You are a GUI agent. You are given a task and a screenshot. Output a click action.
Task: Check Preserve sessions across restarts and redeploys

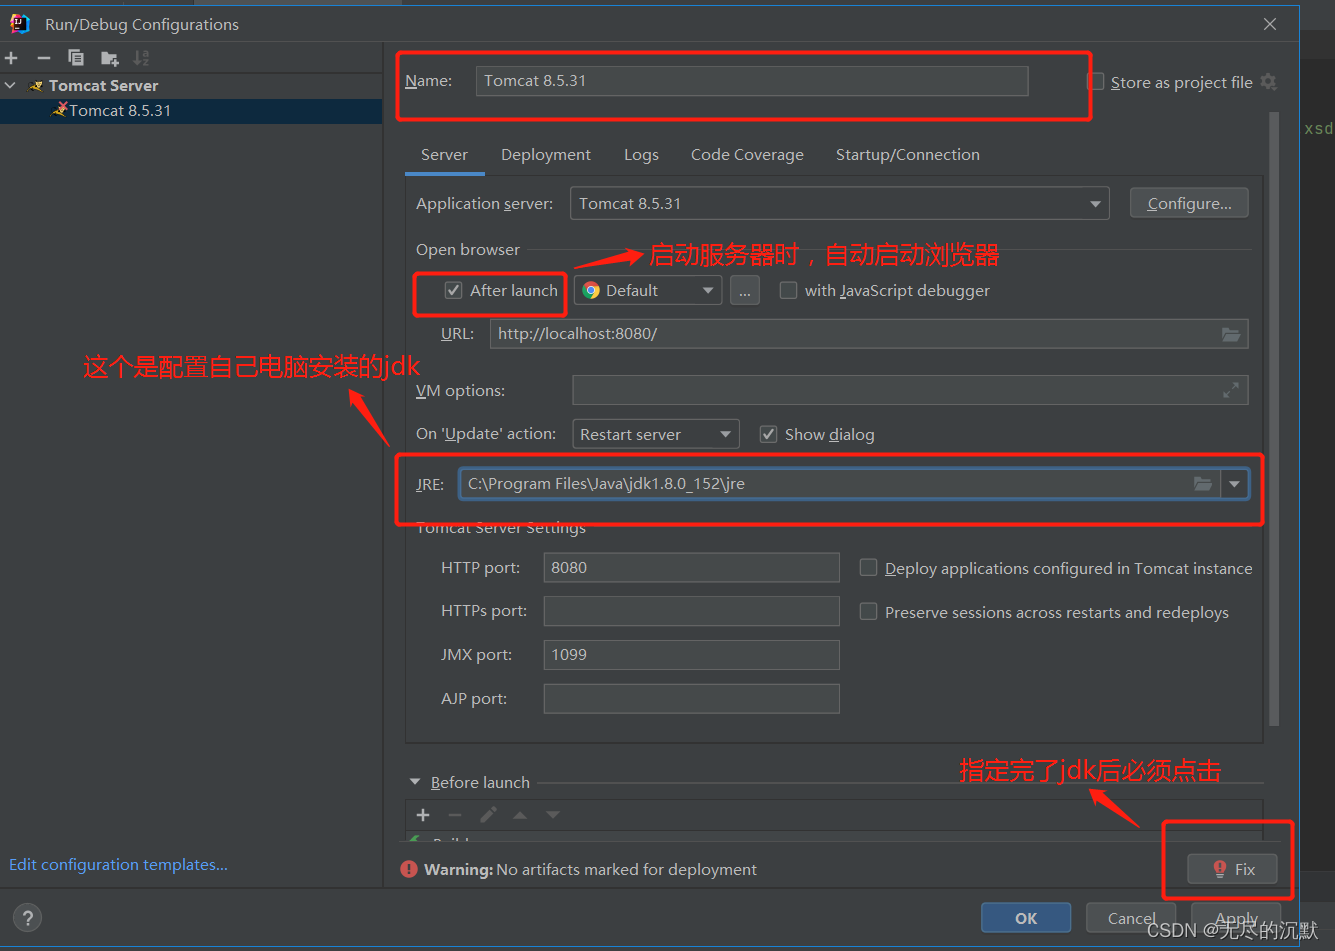click(x=868, y=612)
